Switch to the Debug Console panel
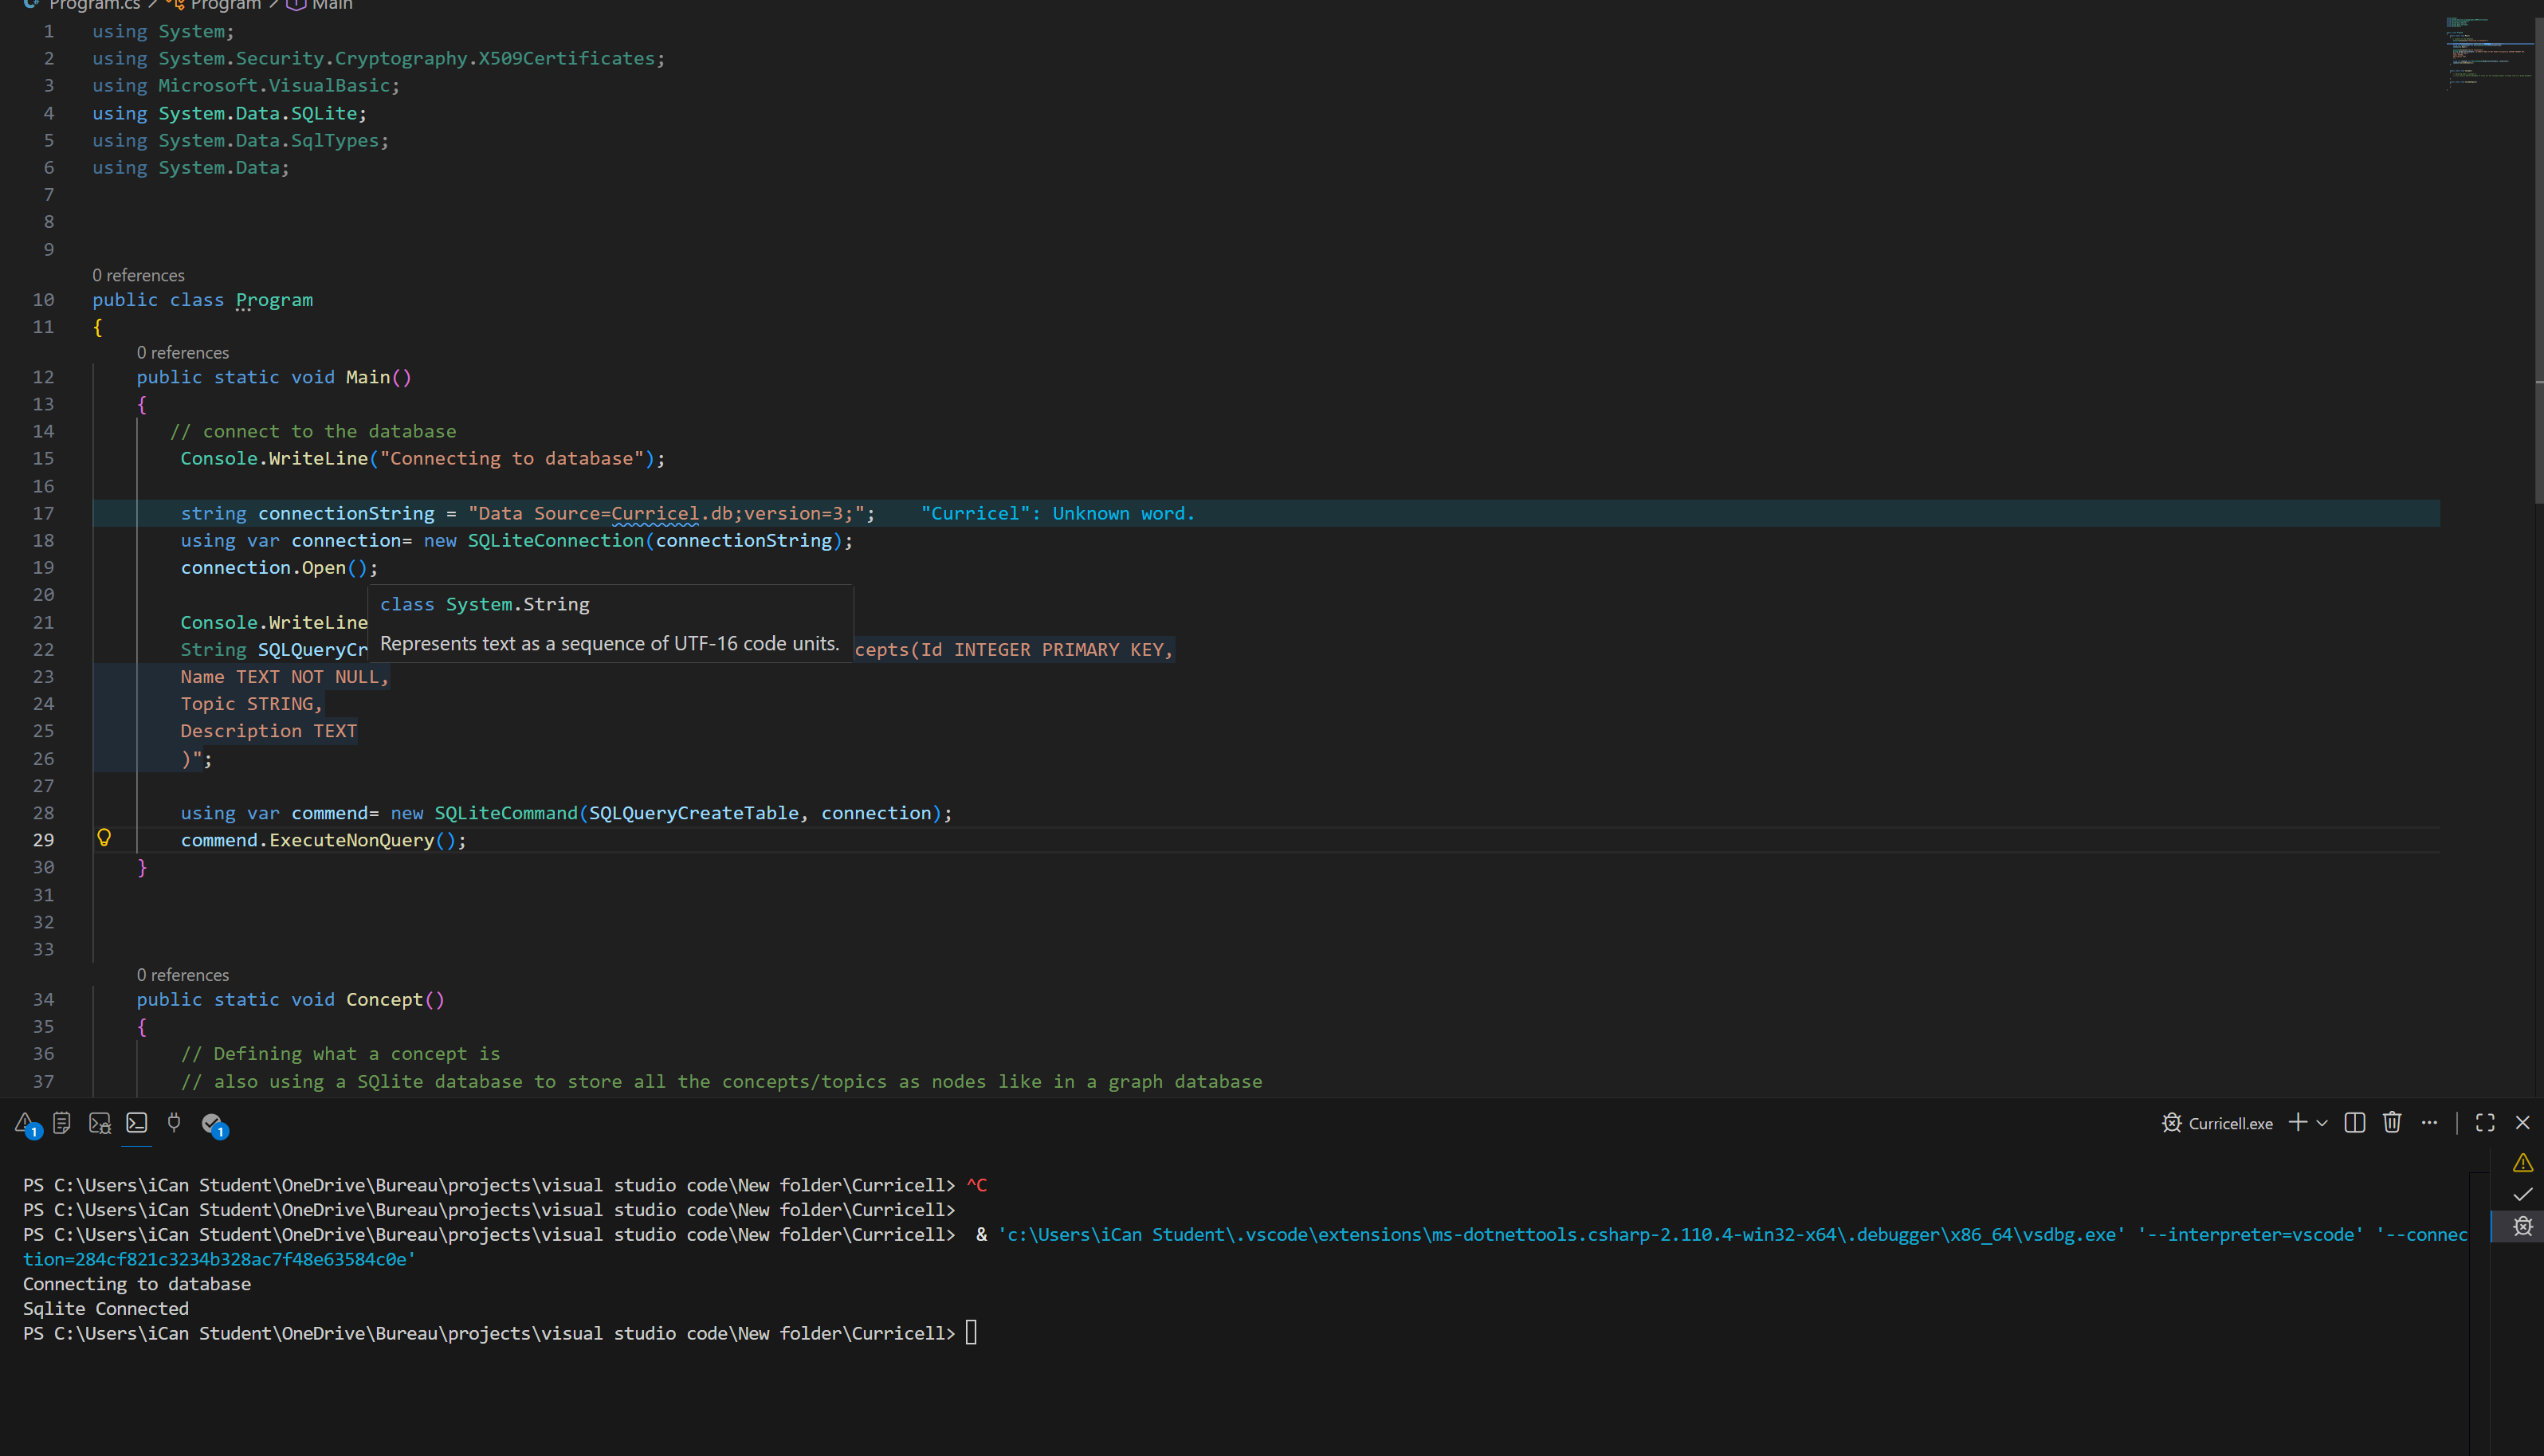Image resolution: width=2544 pixels, height=1456 pixels. click(x=99, y=1124)
